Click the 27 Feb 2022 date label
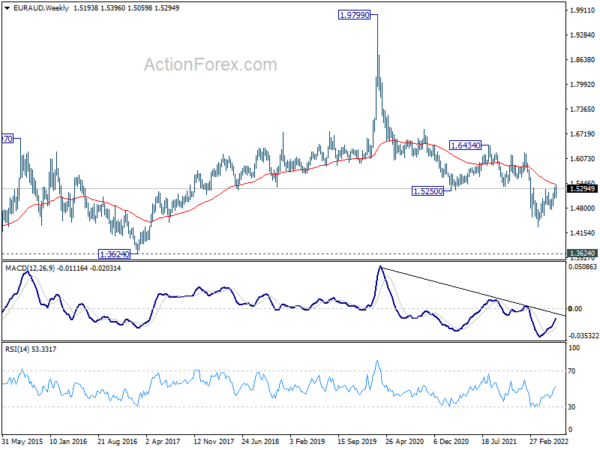 tap(549, 441)
